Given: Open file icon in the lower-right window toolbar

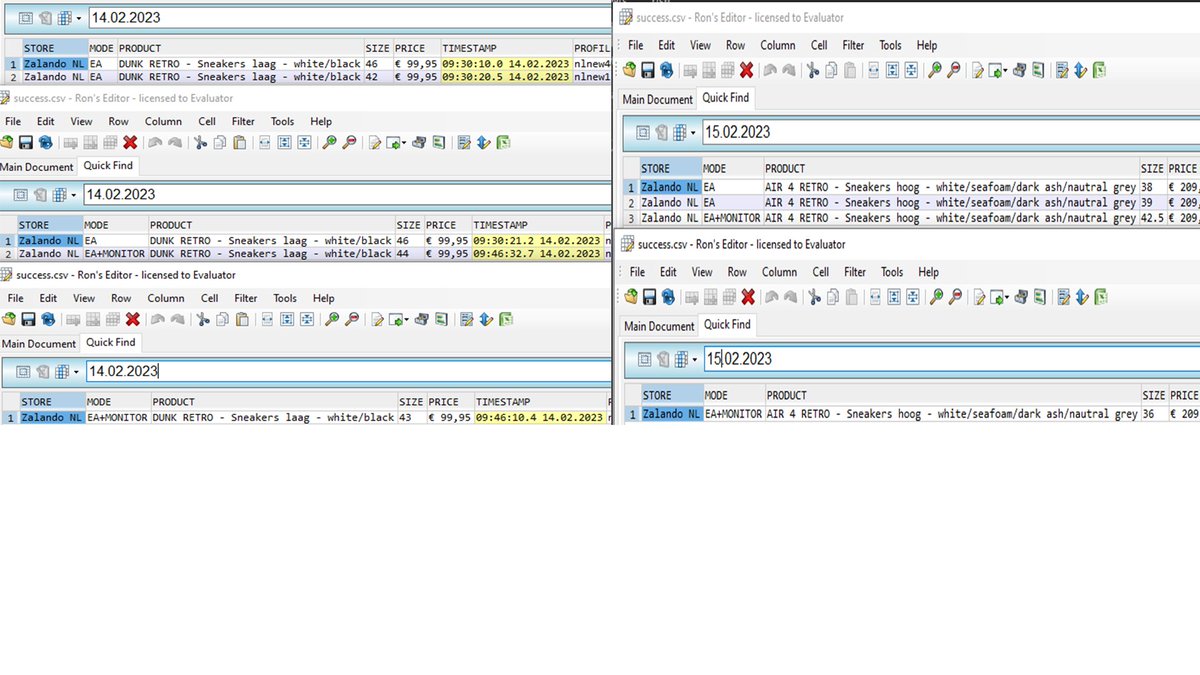Looking at the screenshot, I should 631,296.
